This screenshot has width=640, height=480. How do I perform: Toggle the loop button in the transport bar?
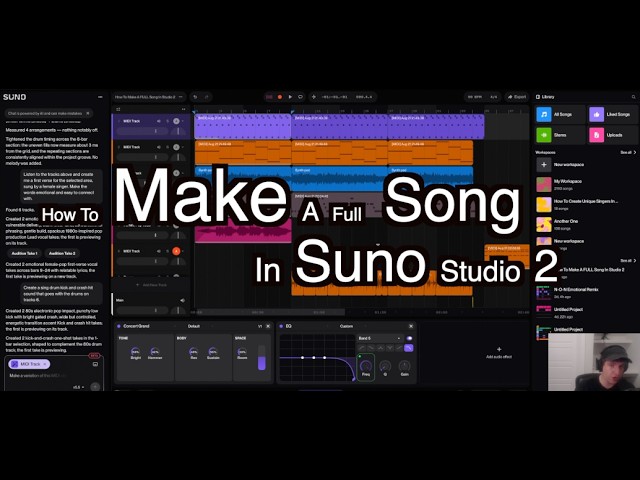(x=300, y=97)
